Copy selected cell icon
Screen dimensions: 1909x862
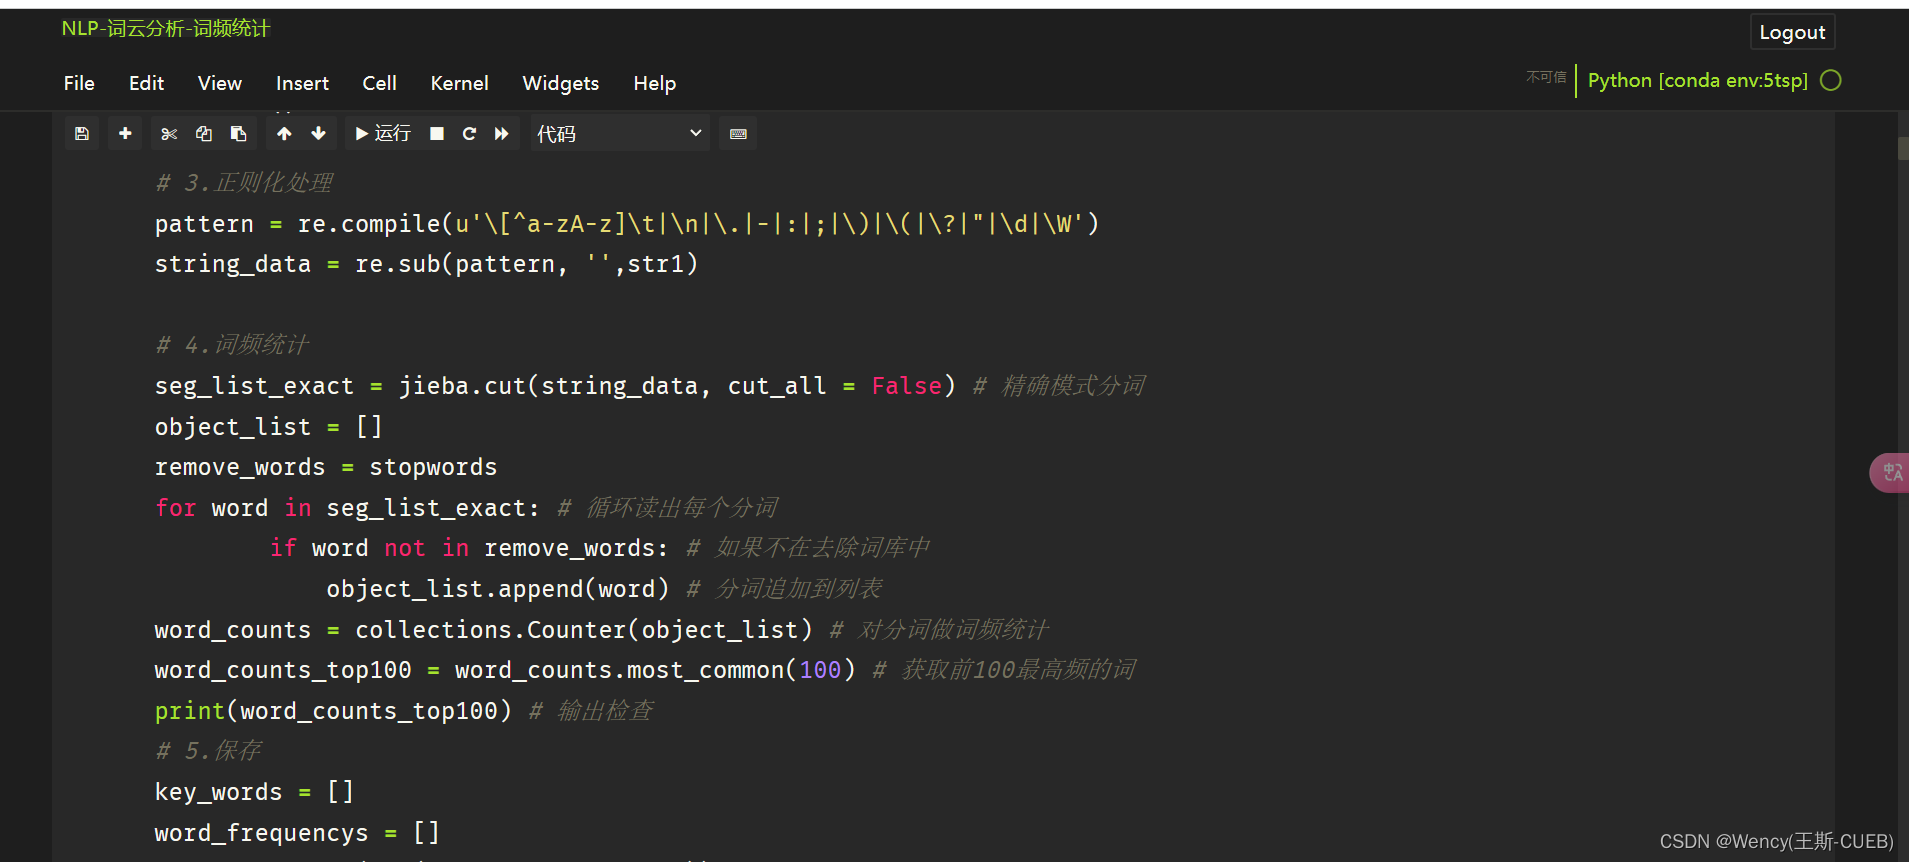pos(204,133)
